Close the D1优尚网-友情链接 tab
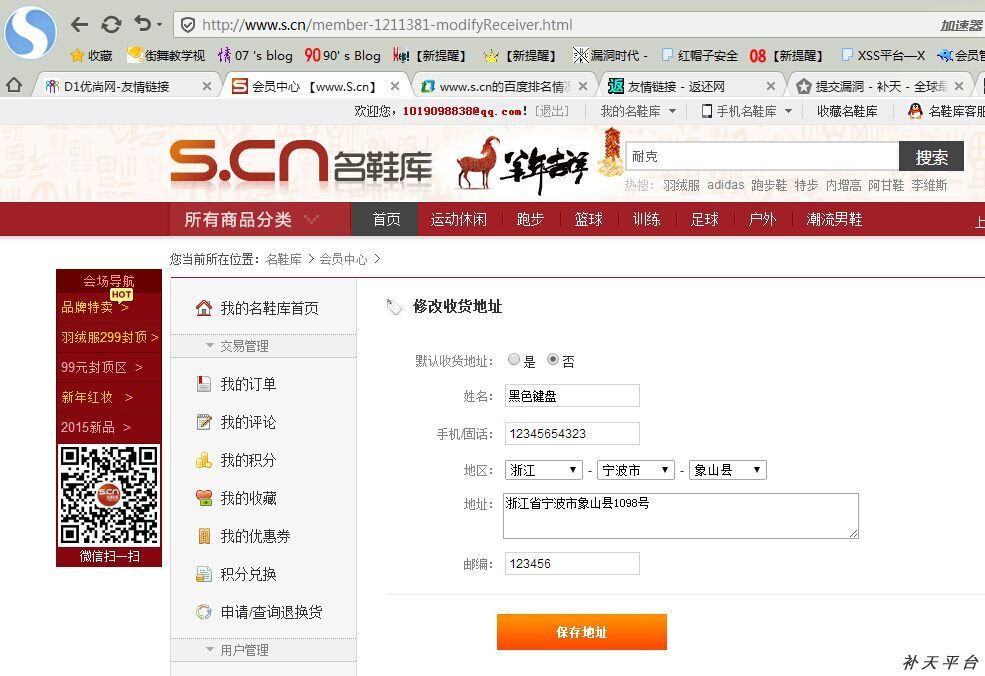This screenshot has height=676, width=985. (x=206, y=86)
